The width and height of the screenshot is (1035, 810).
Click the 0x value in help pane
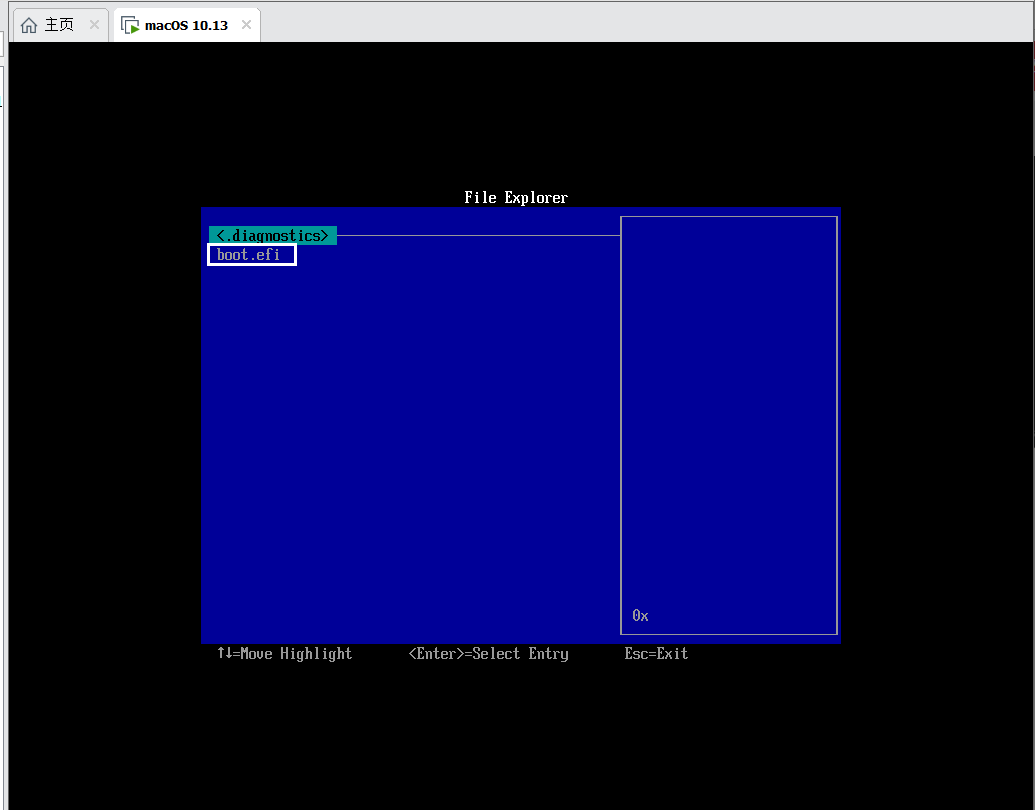click(640, 616)
